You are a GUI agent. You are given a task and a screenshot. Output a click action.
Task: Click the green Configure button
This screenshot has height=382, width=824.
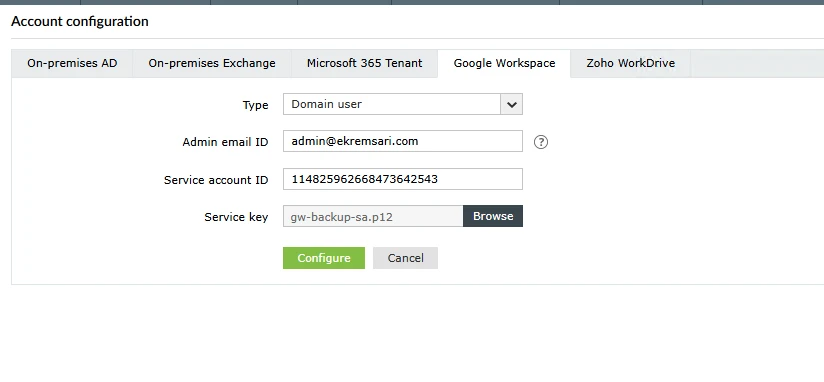click(x=324, y=258)
